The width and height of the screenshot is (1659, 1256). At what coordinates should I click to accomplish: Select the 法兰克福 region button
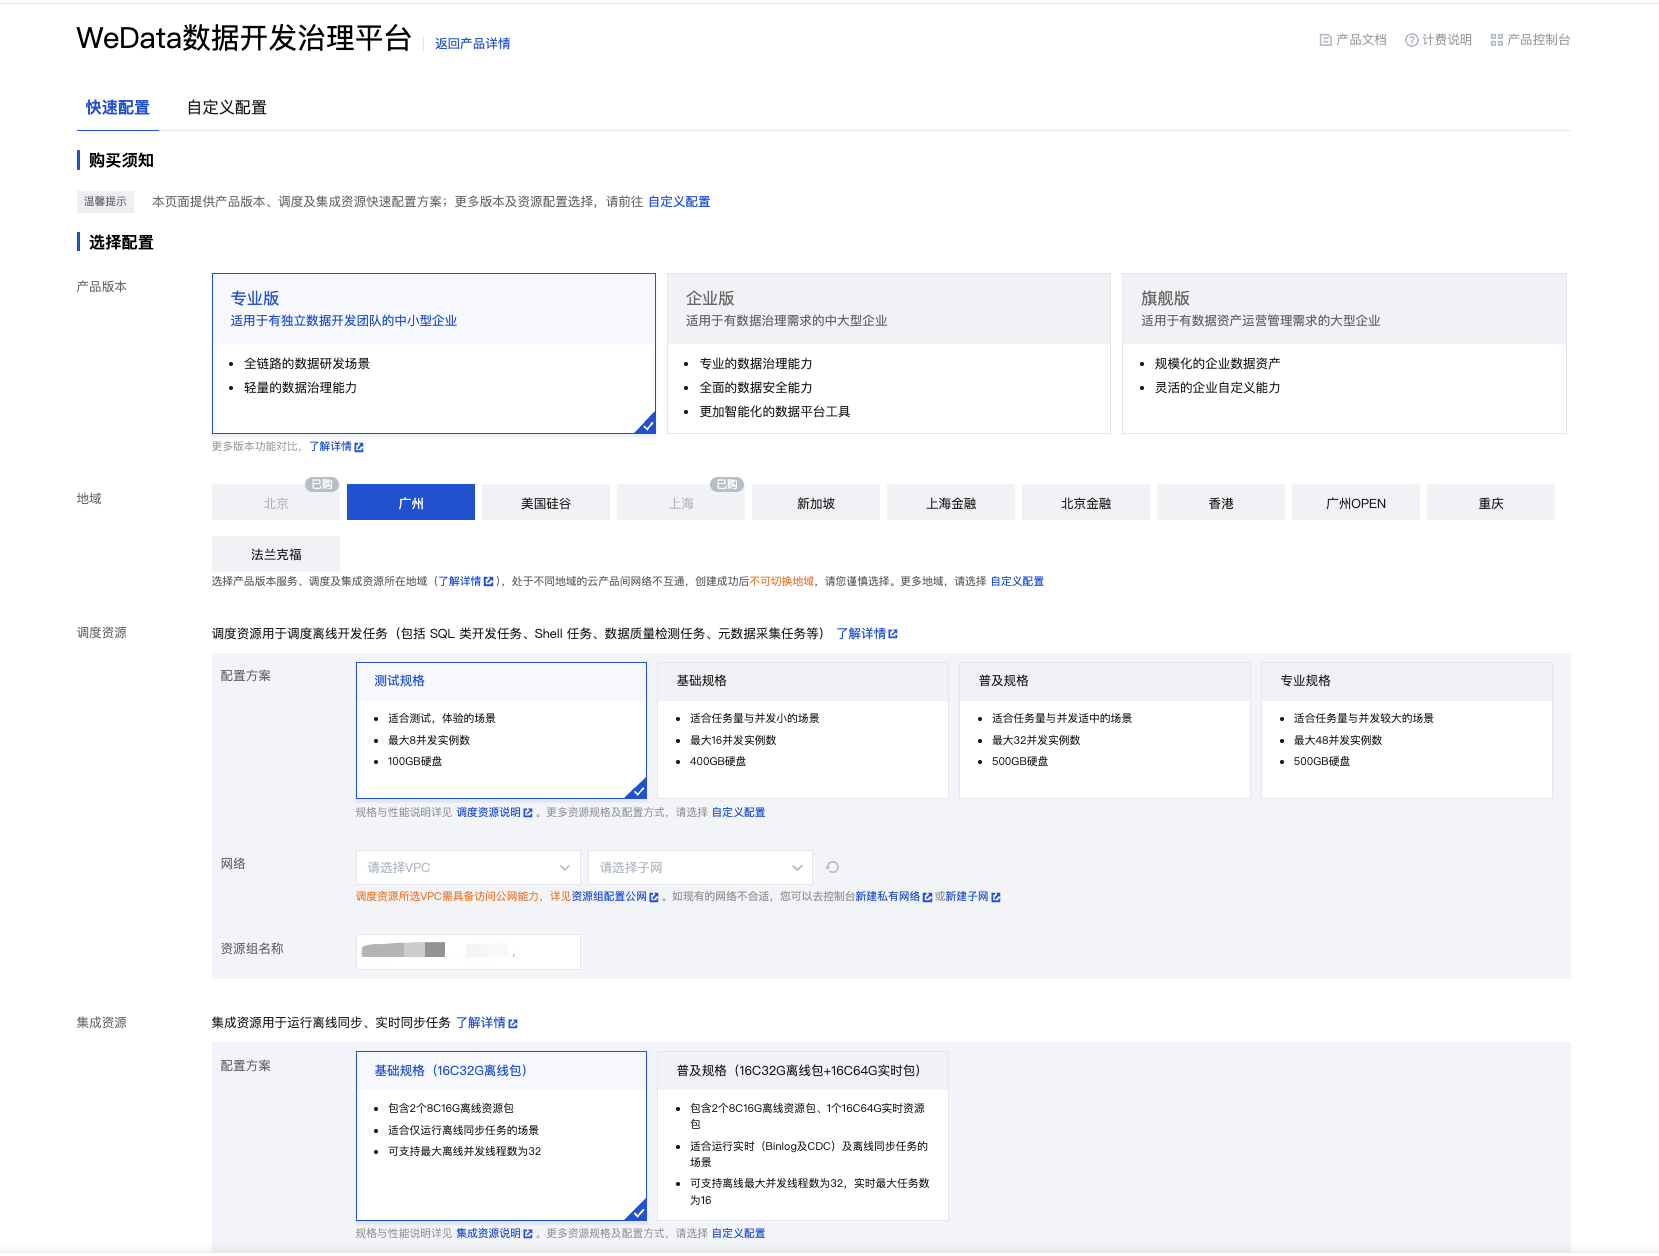pyautogui.click(x=276, y=554)
